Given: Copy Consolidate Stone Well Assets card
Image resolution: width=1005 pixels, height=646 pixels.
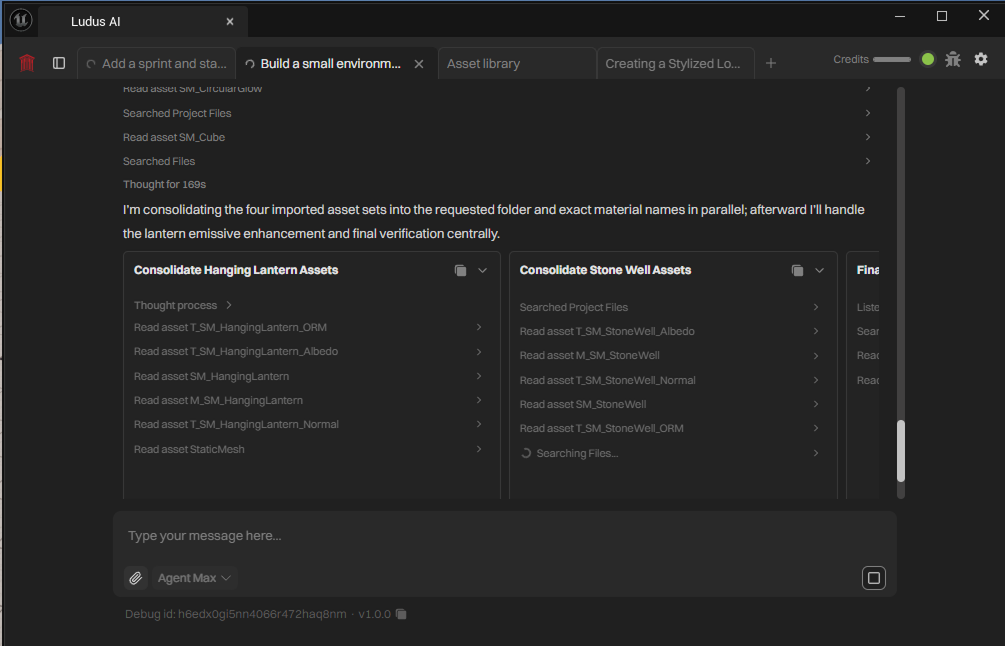Looking at the screenshot, I should (797, 270).
